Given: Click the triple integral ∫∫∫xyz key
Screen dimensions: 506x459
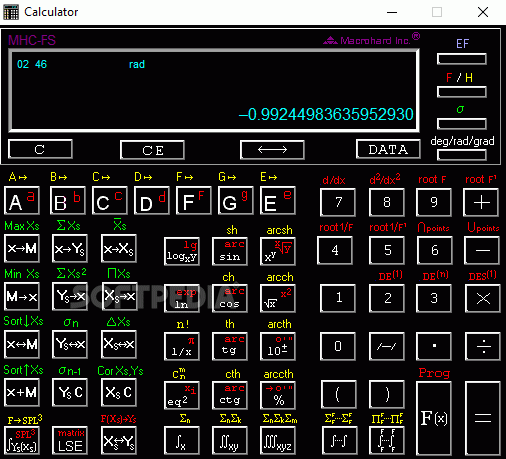Looking at the screenshot, I should pos(277,441).
